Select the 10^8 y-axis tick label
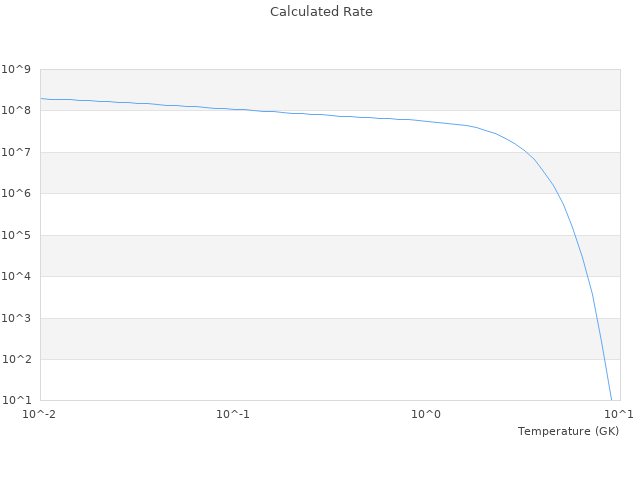The width and height of the screenshot is (640, 480). click(x=17, y=111)
